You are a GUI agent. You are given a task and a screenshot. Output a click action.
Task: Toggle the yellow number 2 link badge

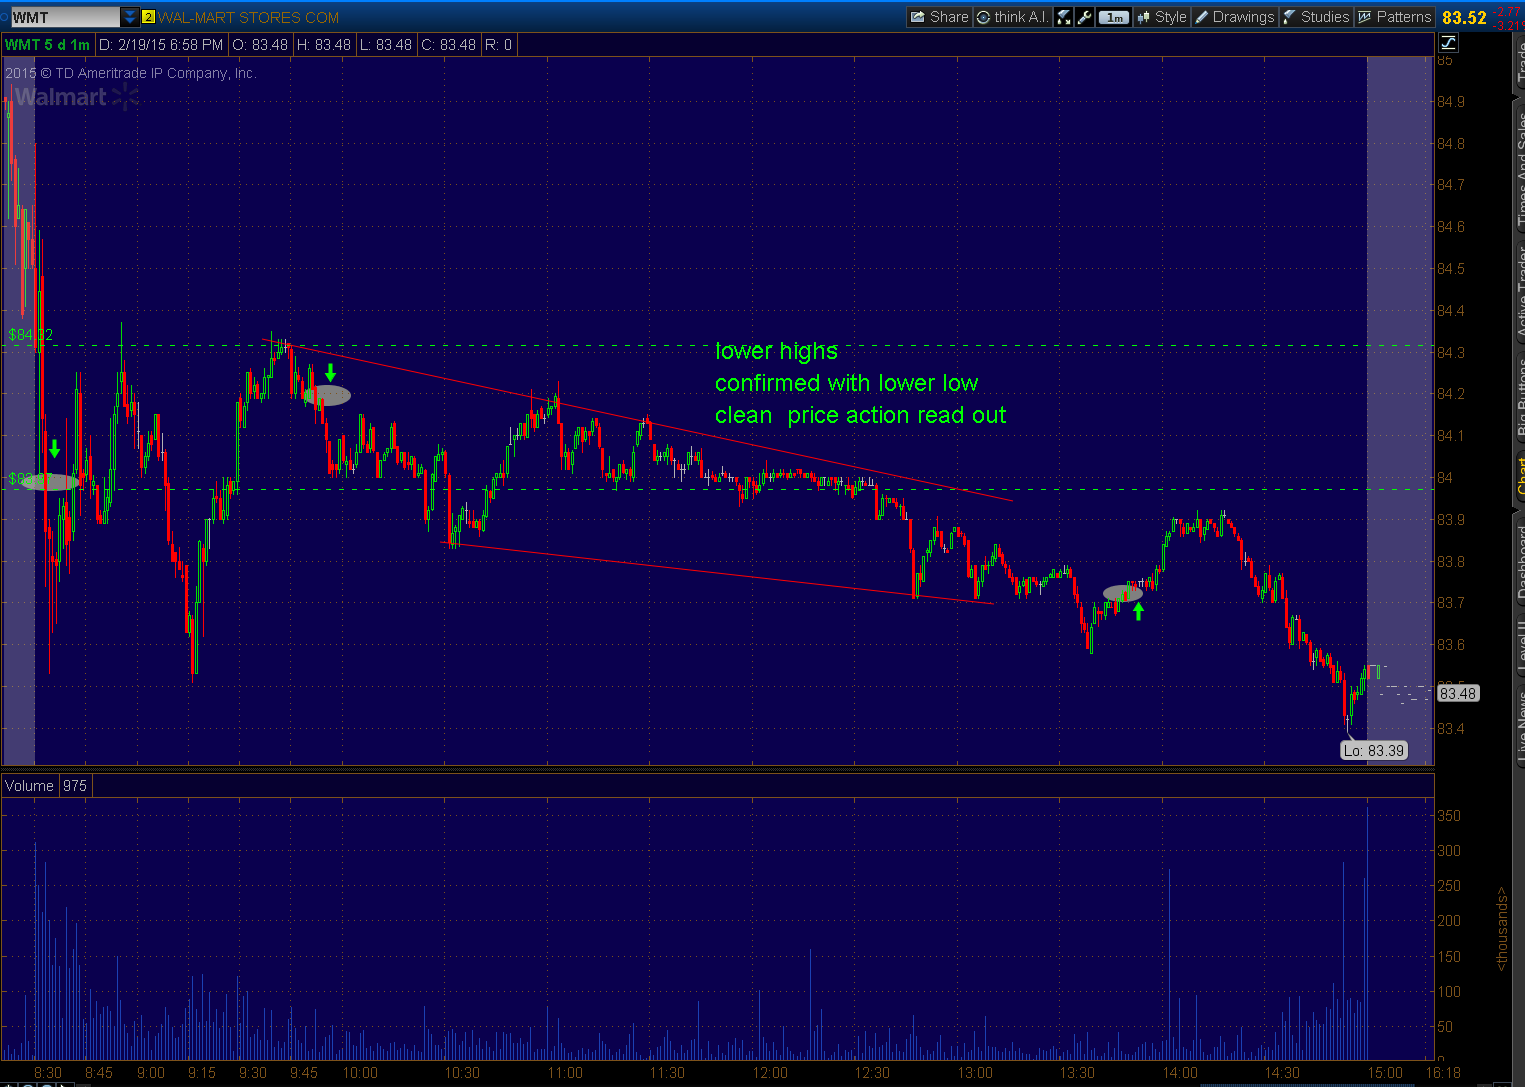(x=148, y=17)
